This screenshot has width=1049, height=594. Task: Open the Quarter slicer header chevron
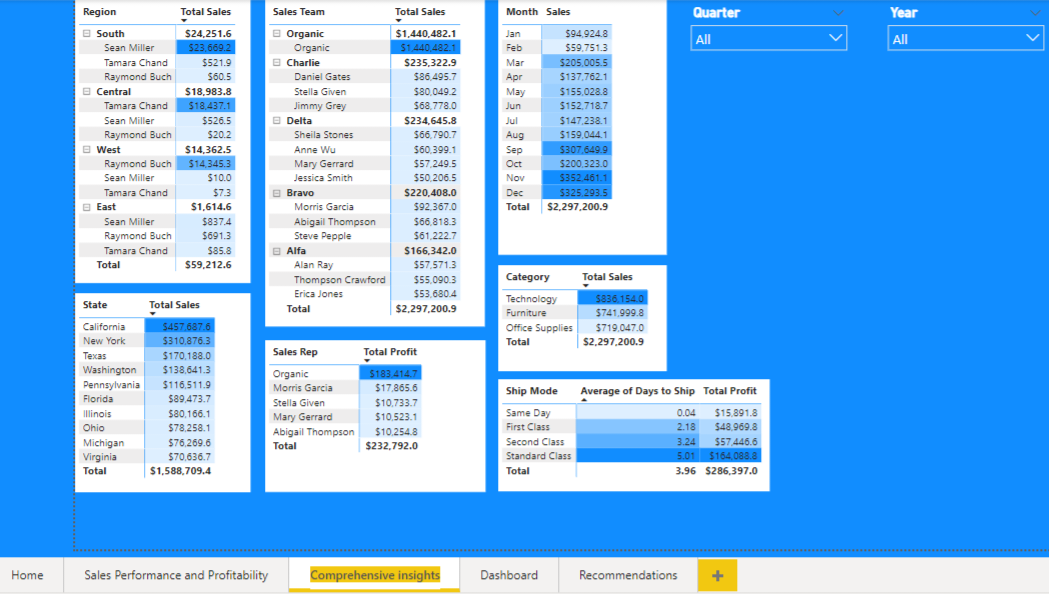click(x=836, y=12)
